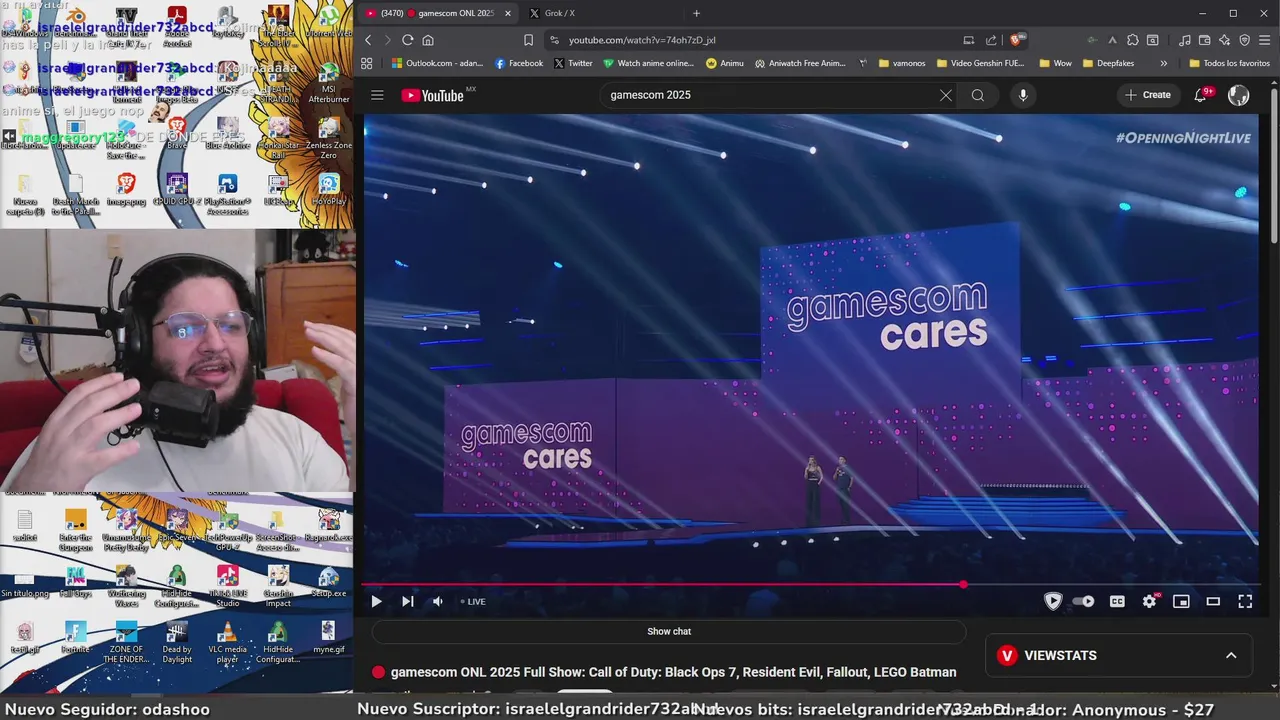
Task: Run search with the magnifier button
Action: coord(978,95)
